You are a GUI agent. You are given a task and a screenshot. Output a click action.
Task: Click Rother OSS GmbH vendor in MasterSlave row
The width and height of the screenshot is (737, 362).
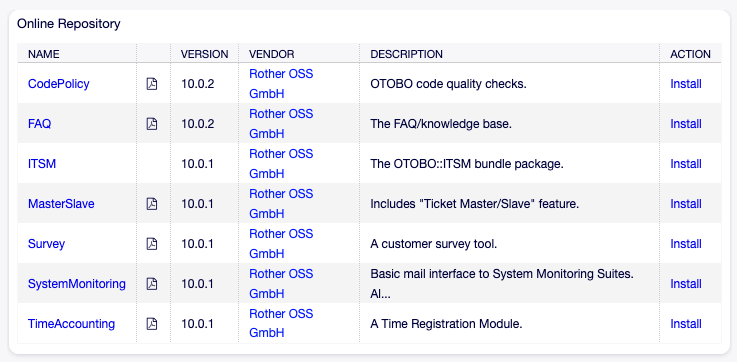click(x=281, y=204)
